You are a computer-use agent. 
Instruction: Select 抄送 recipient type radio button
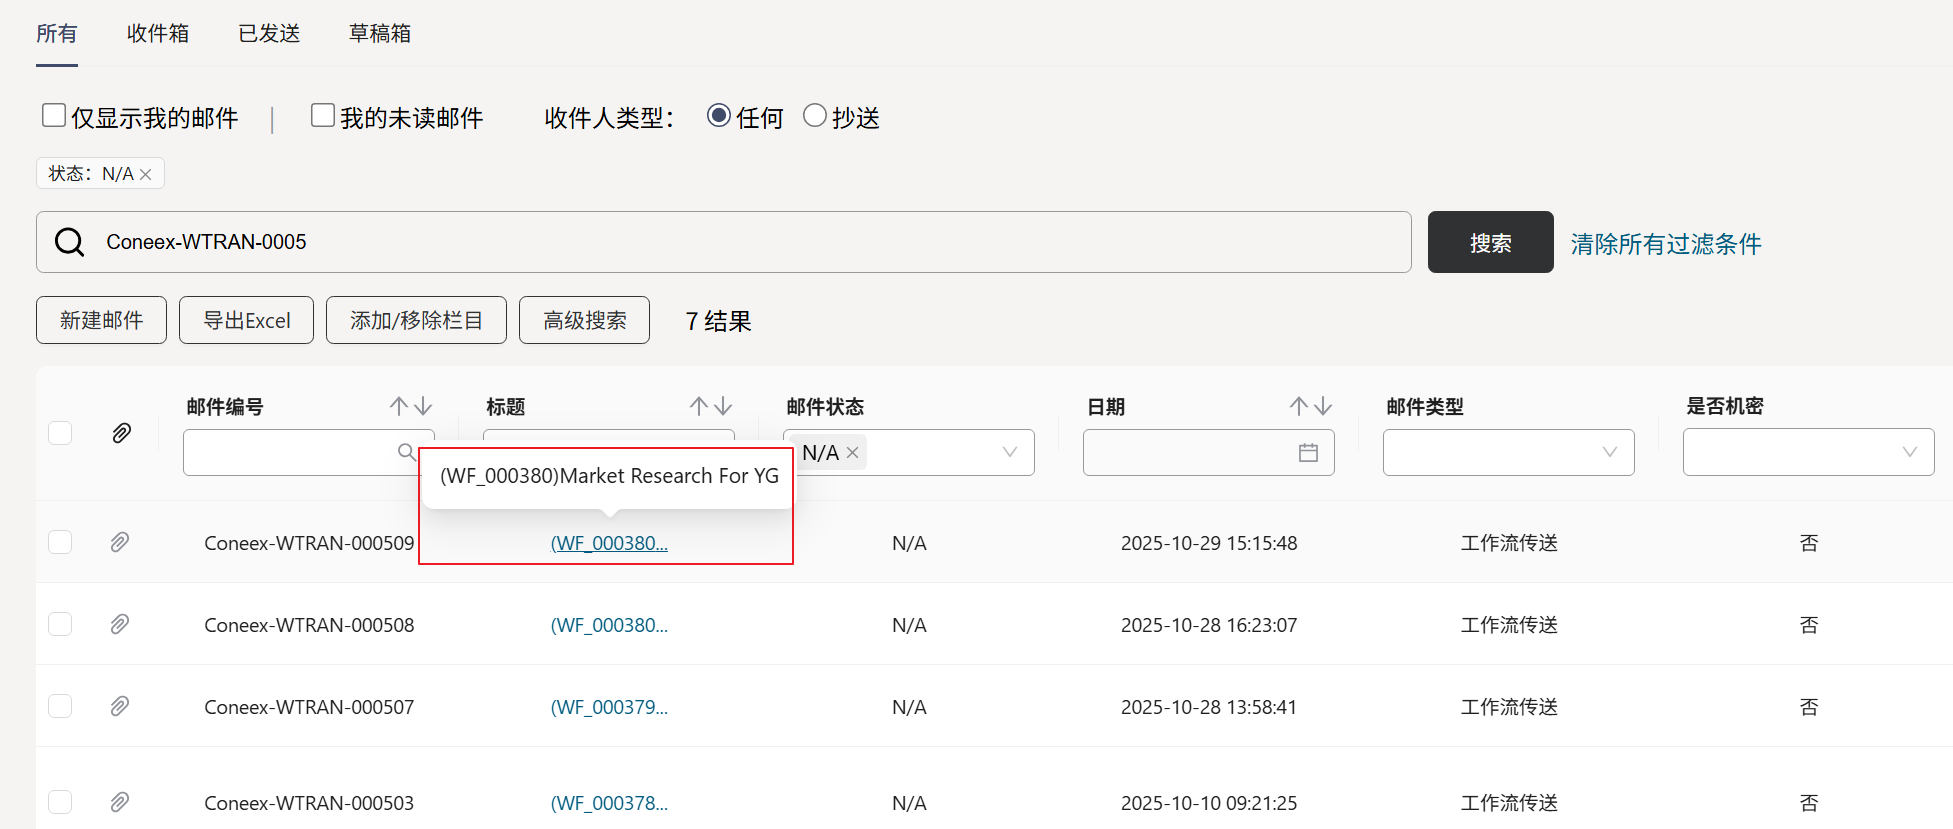(815, 116)
